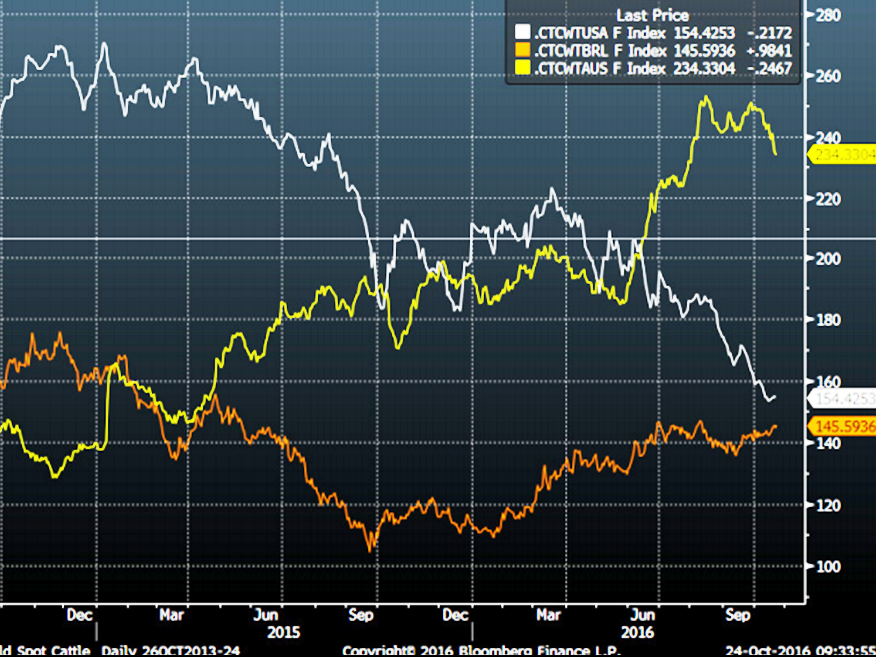Click the yellow 234.3304 price tag on axis

coord(843,155)
